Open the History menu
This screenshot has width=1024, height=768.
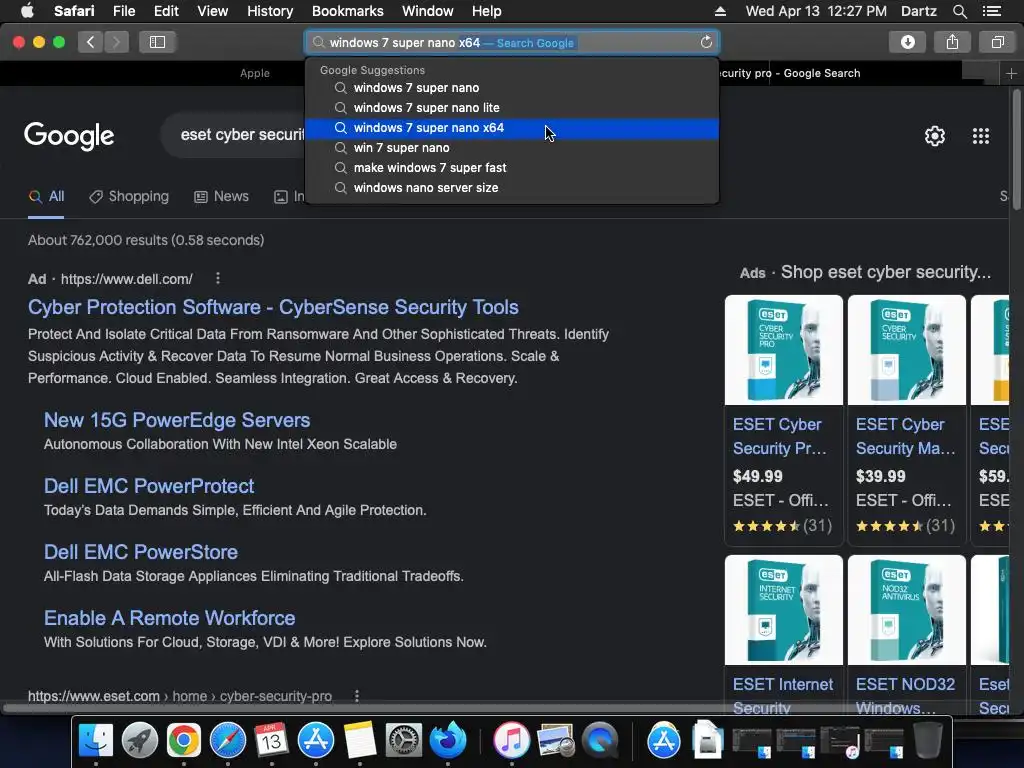[x=270, y=11]
